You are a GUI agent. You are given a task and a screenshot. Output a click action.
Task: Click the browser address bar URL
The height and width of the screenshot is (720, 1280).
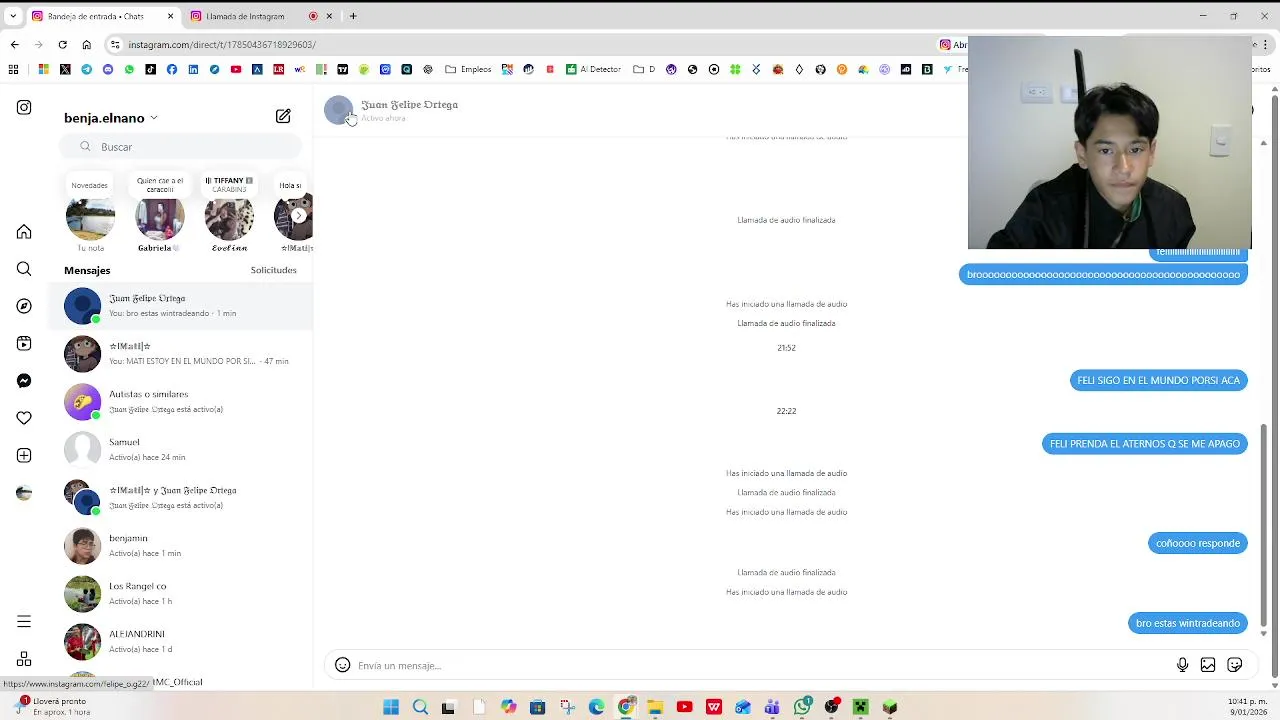[222, 44]
